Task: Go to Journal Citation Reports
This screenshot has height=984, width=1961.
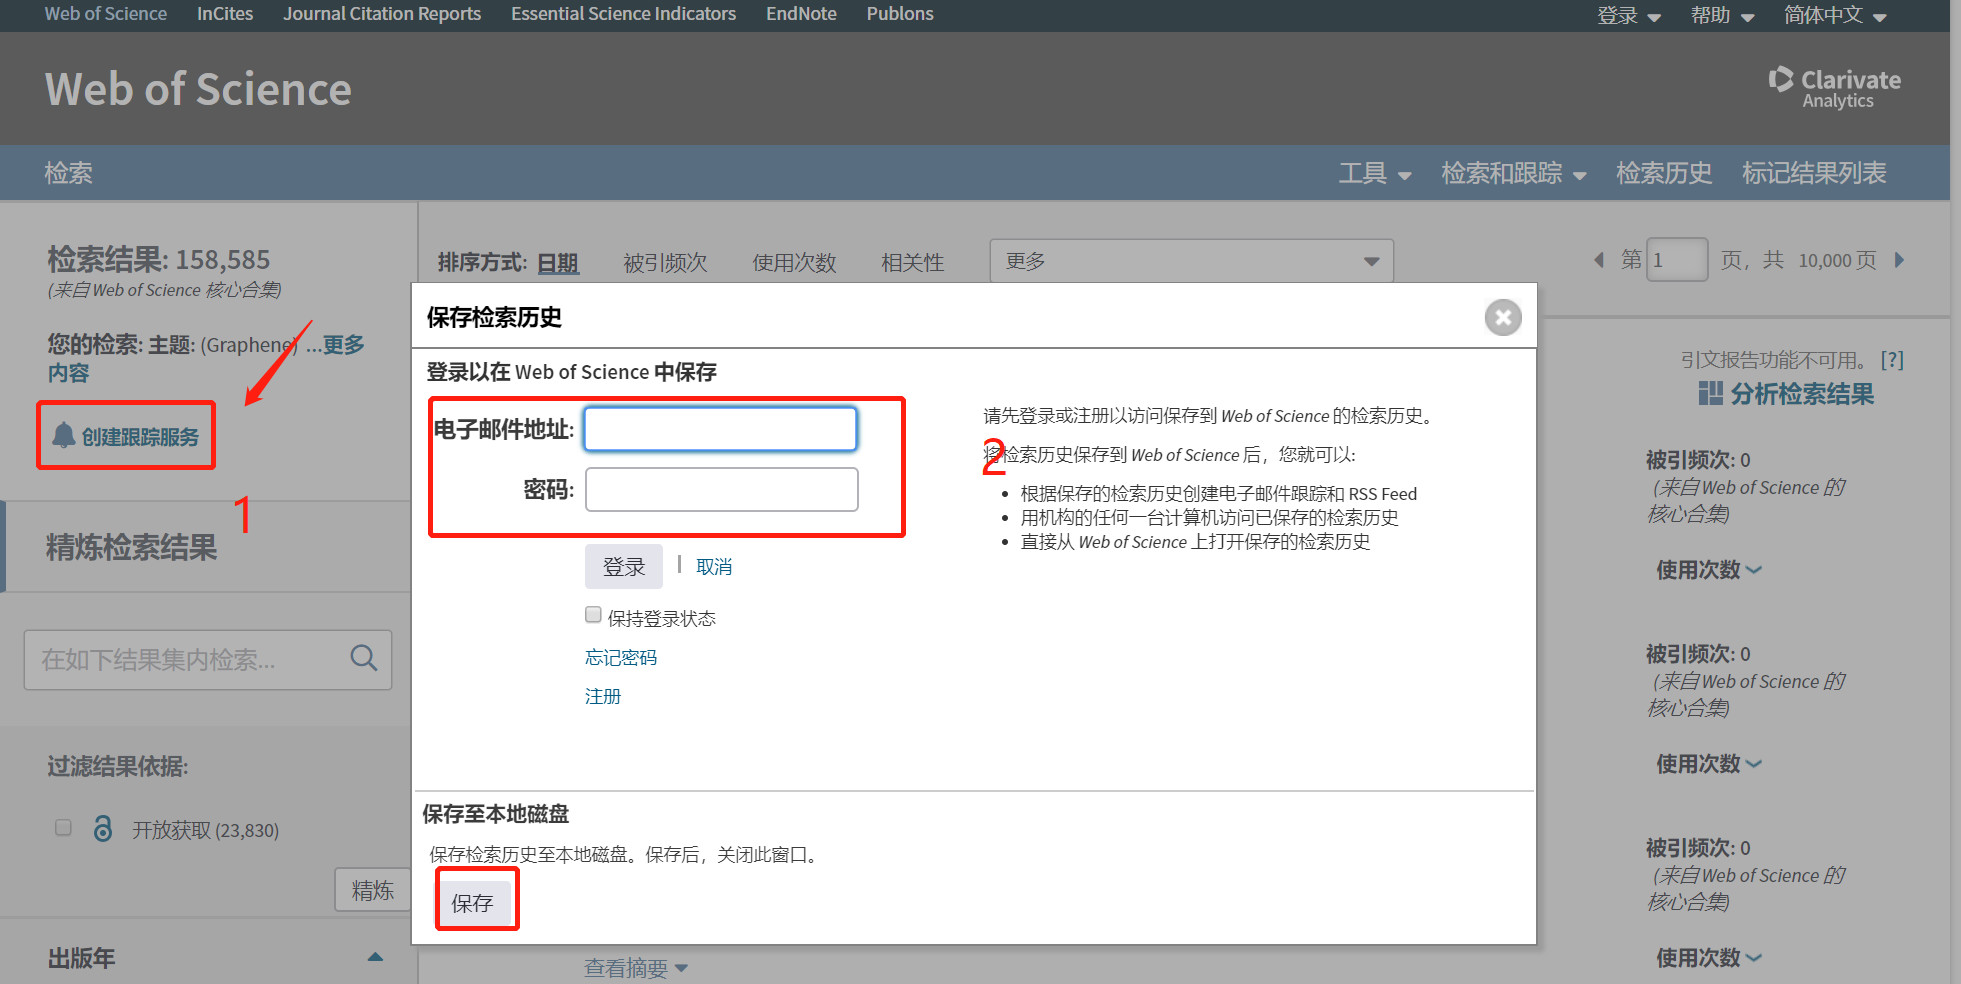Action: 381,14
